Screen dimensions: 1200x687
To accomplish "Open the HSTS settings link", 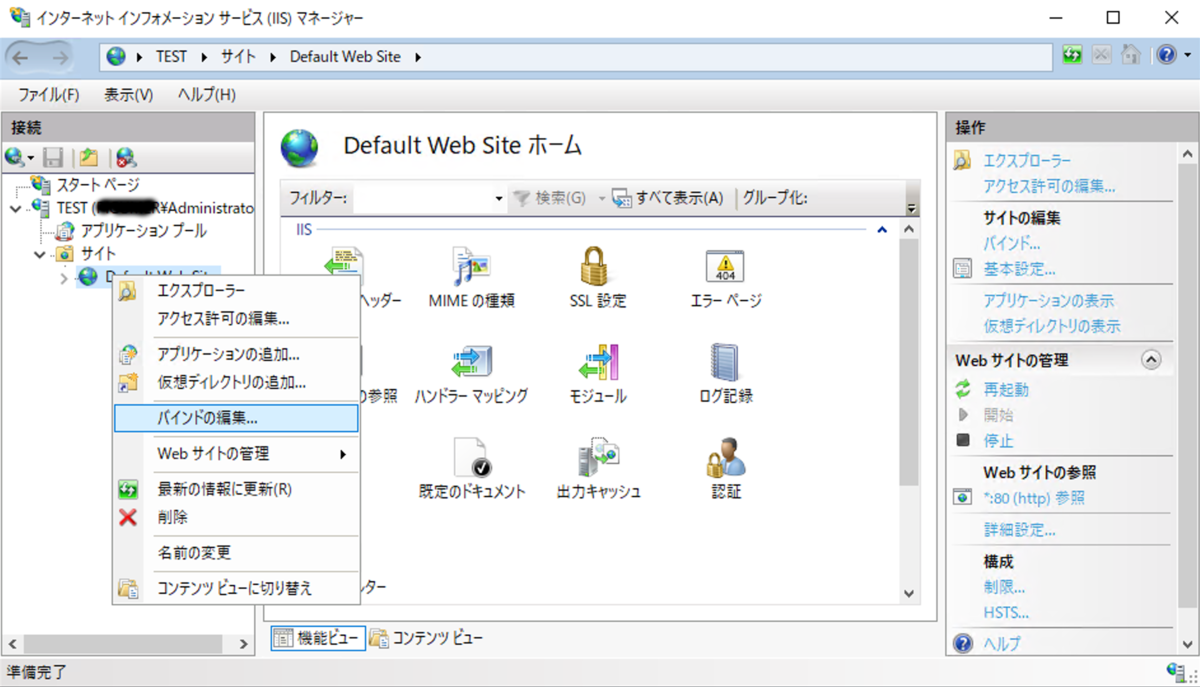I will tap(1003, 612).
